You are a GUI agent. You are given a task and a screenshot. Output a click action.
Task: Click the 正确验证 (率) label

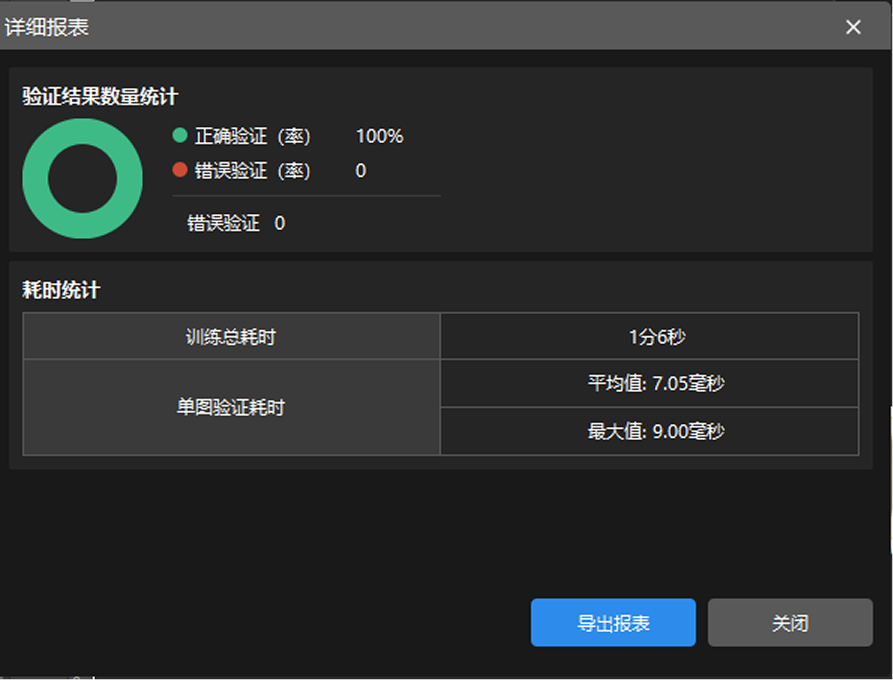(252, 136)
